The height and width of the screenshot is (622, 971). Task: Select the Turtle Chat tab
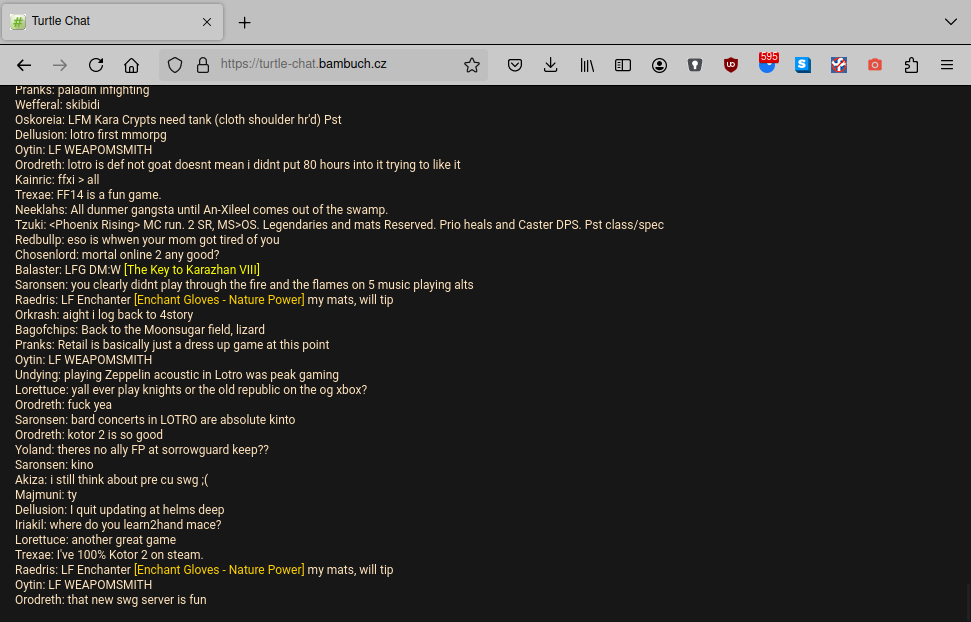point(113,22)
